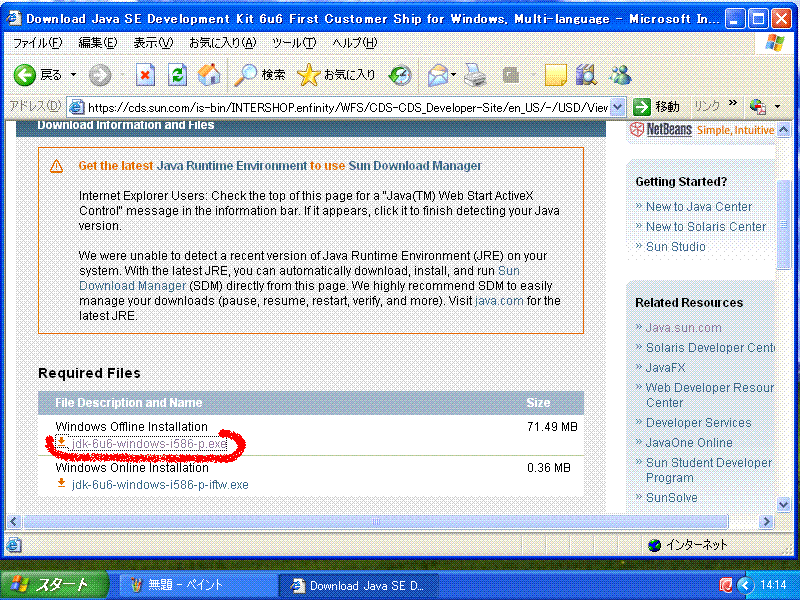Click the Java Runtime Environment heading link

232,166
